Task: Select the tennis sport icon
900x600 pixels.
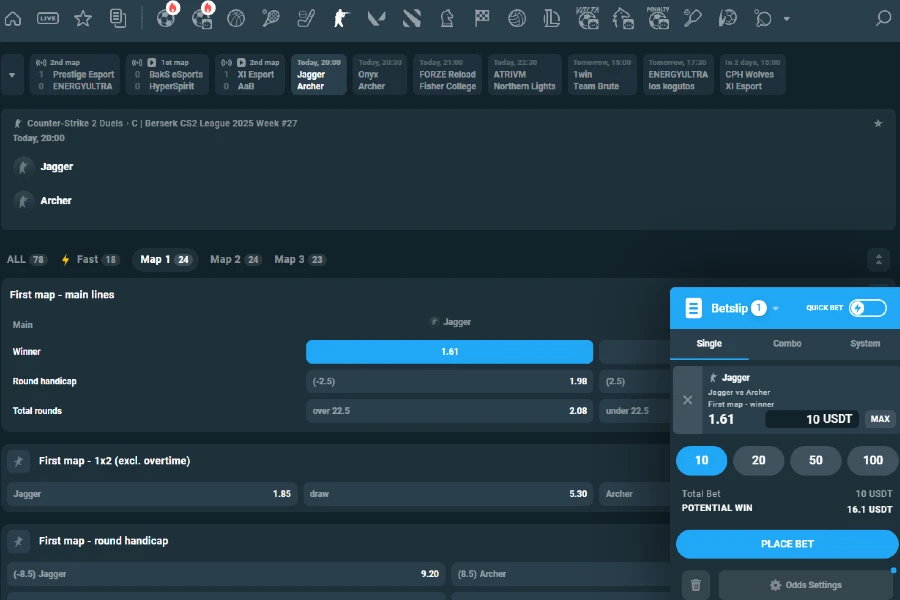Action: point(270,18)
